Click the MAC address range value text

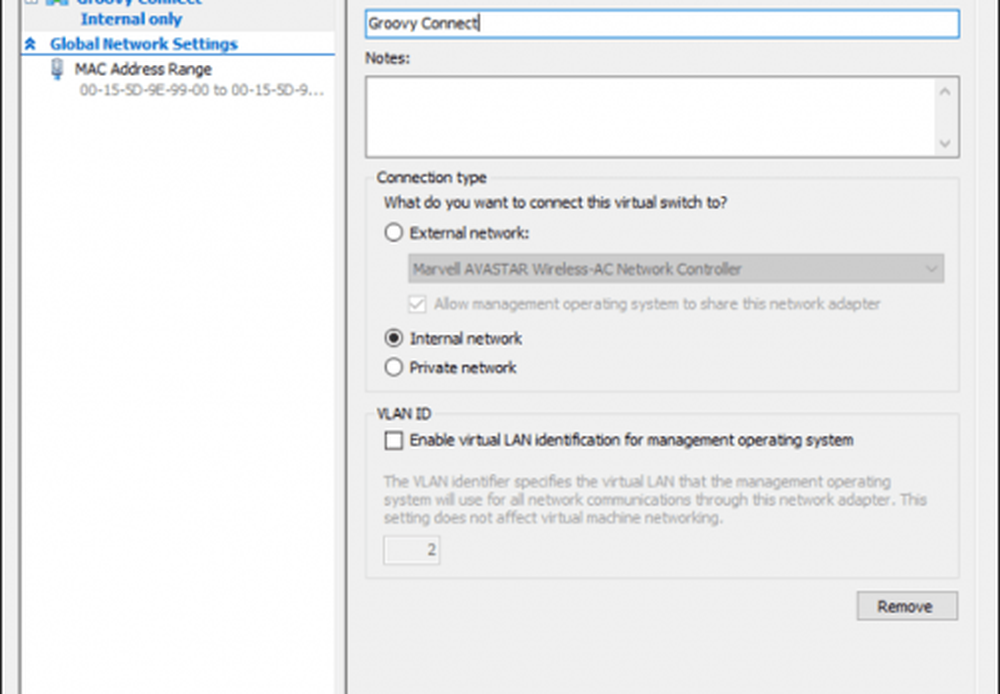[x=202, y=90]
